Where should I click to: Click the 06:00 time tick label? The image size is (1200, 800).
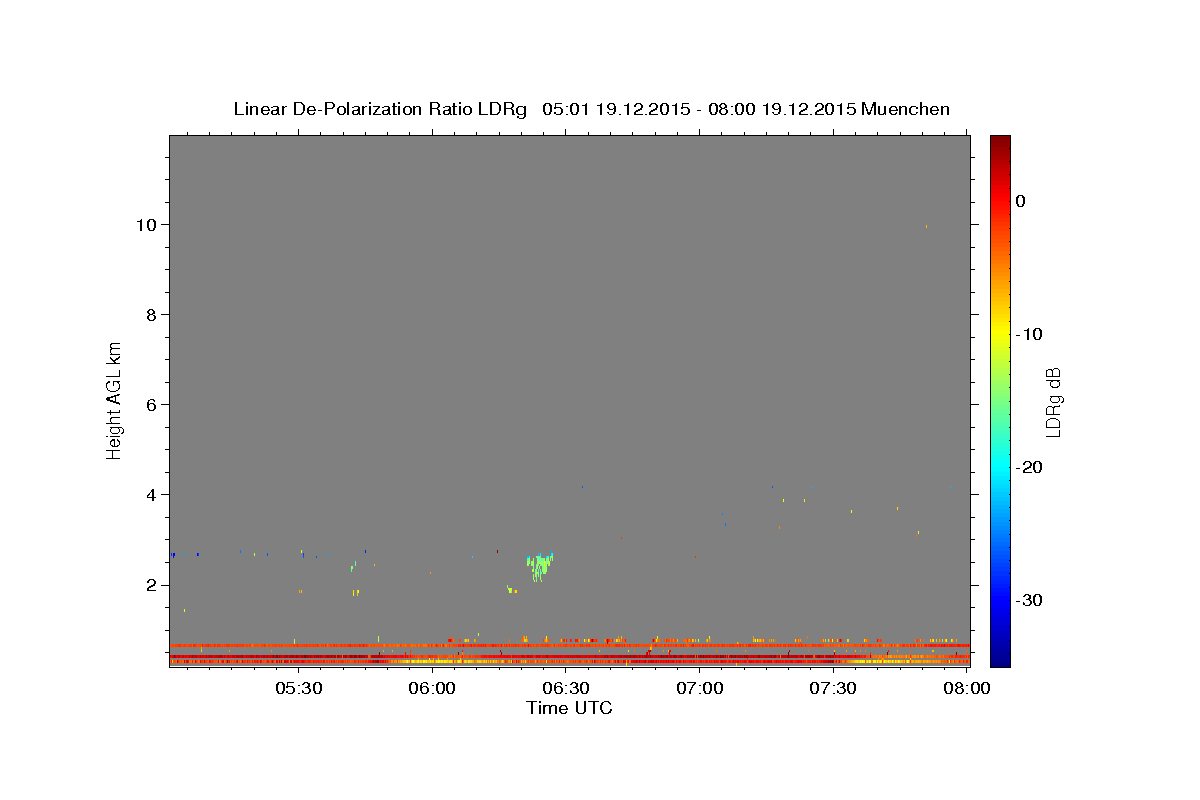(x=432, y=688)
